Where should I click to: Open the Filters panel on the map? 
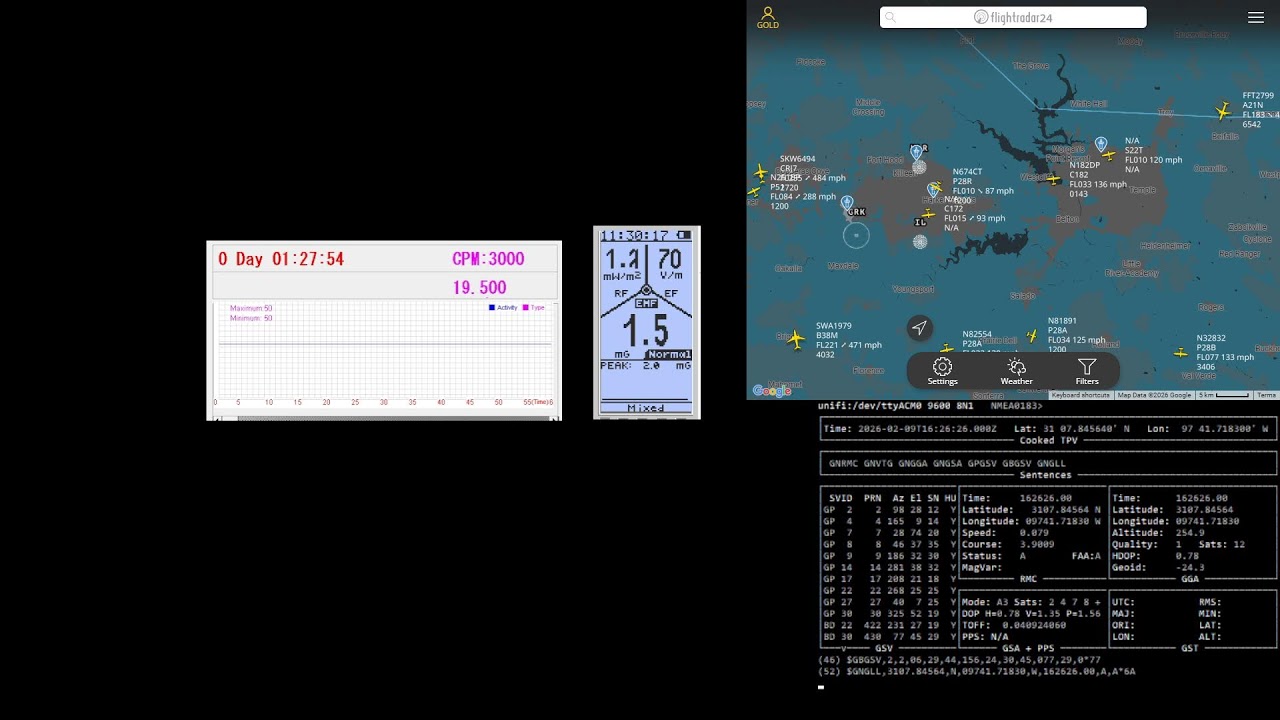coord(1087,371)
